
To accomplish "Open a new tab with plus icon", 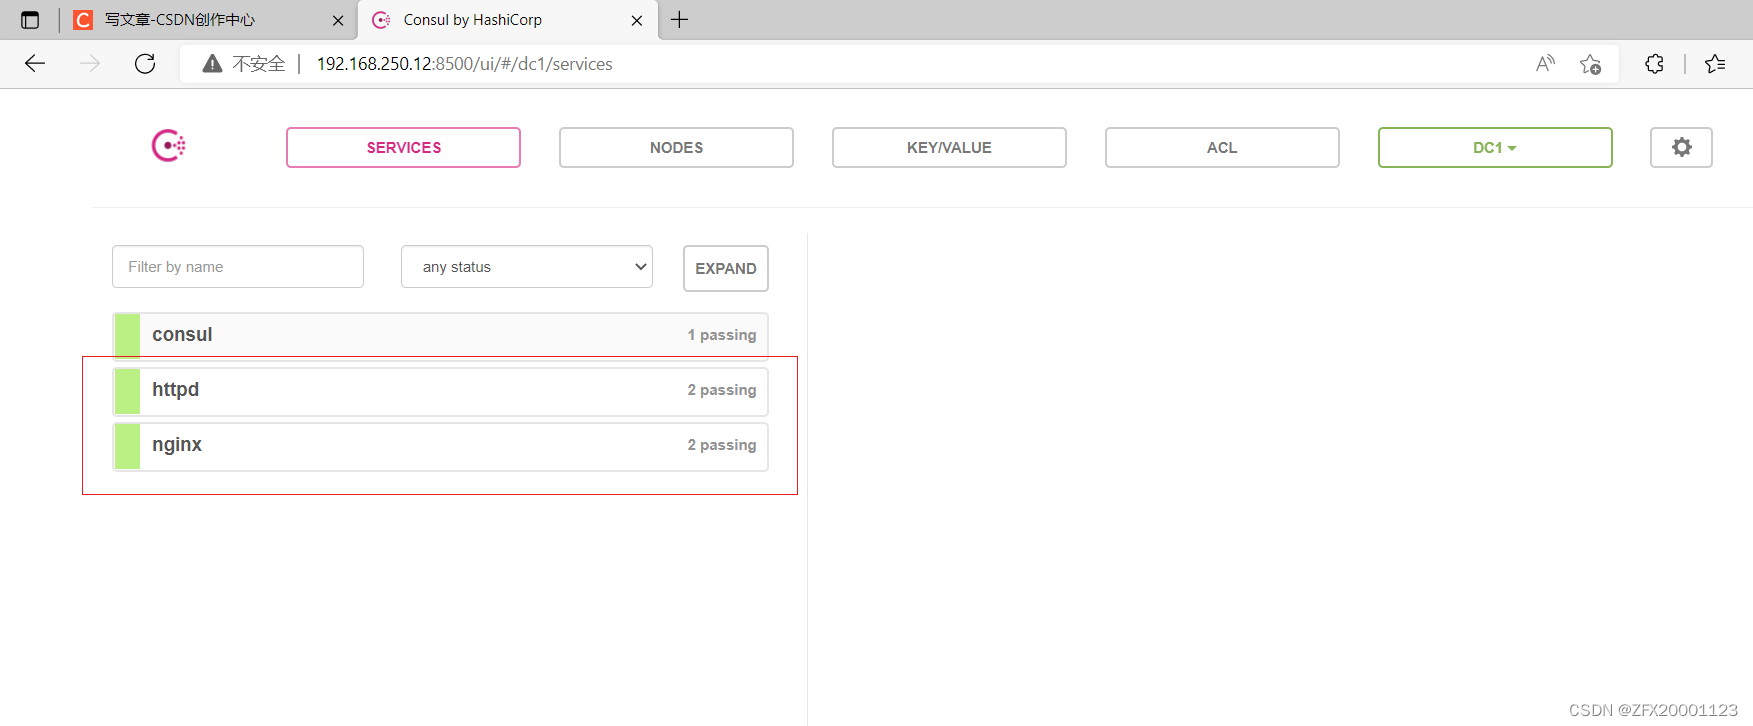I will (x=679, y=20).
